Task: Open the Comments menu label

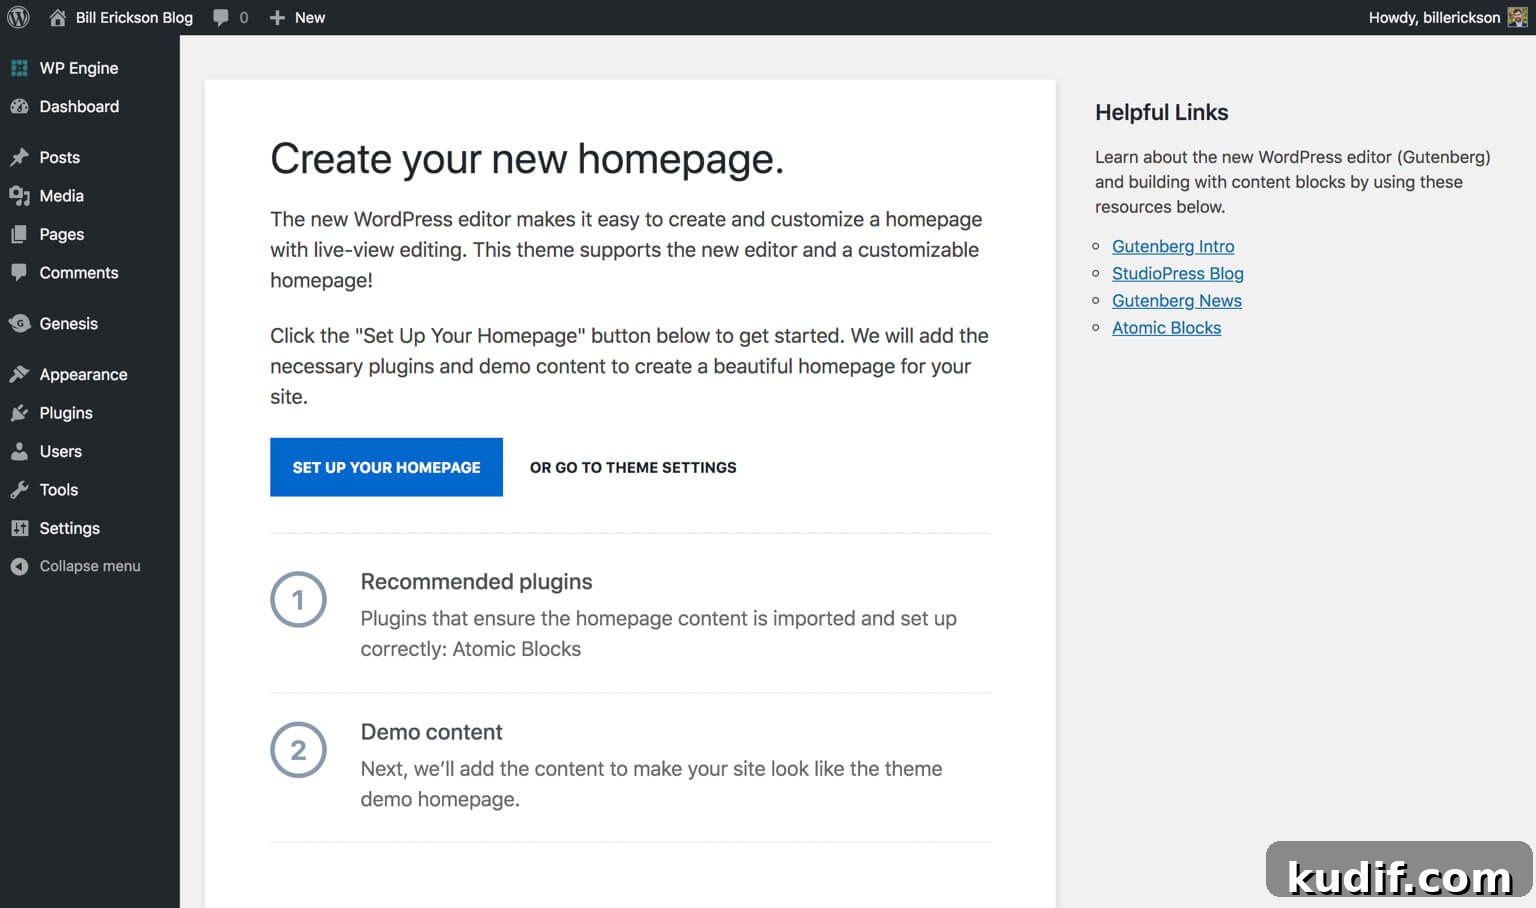Action: (x=79, y=272)
